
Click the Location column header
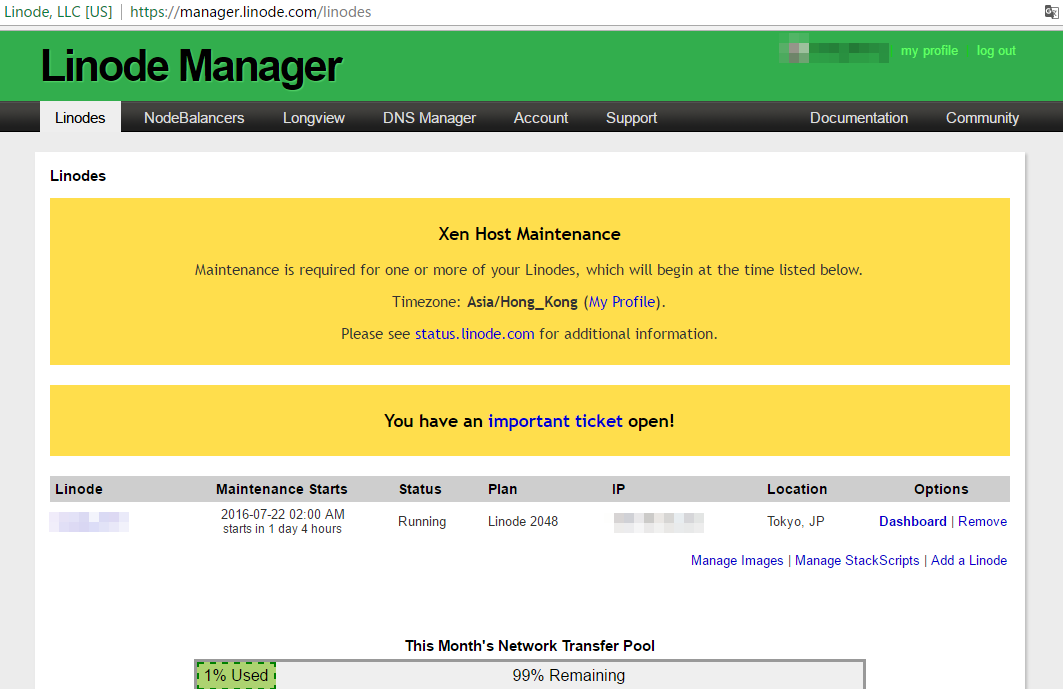point(797,489)
